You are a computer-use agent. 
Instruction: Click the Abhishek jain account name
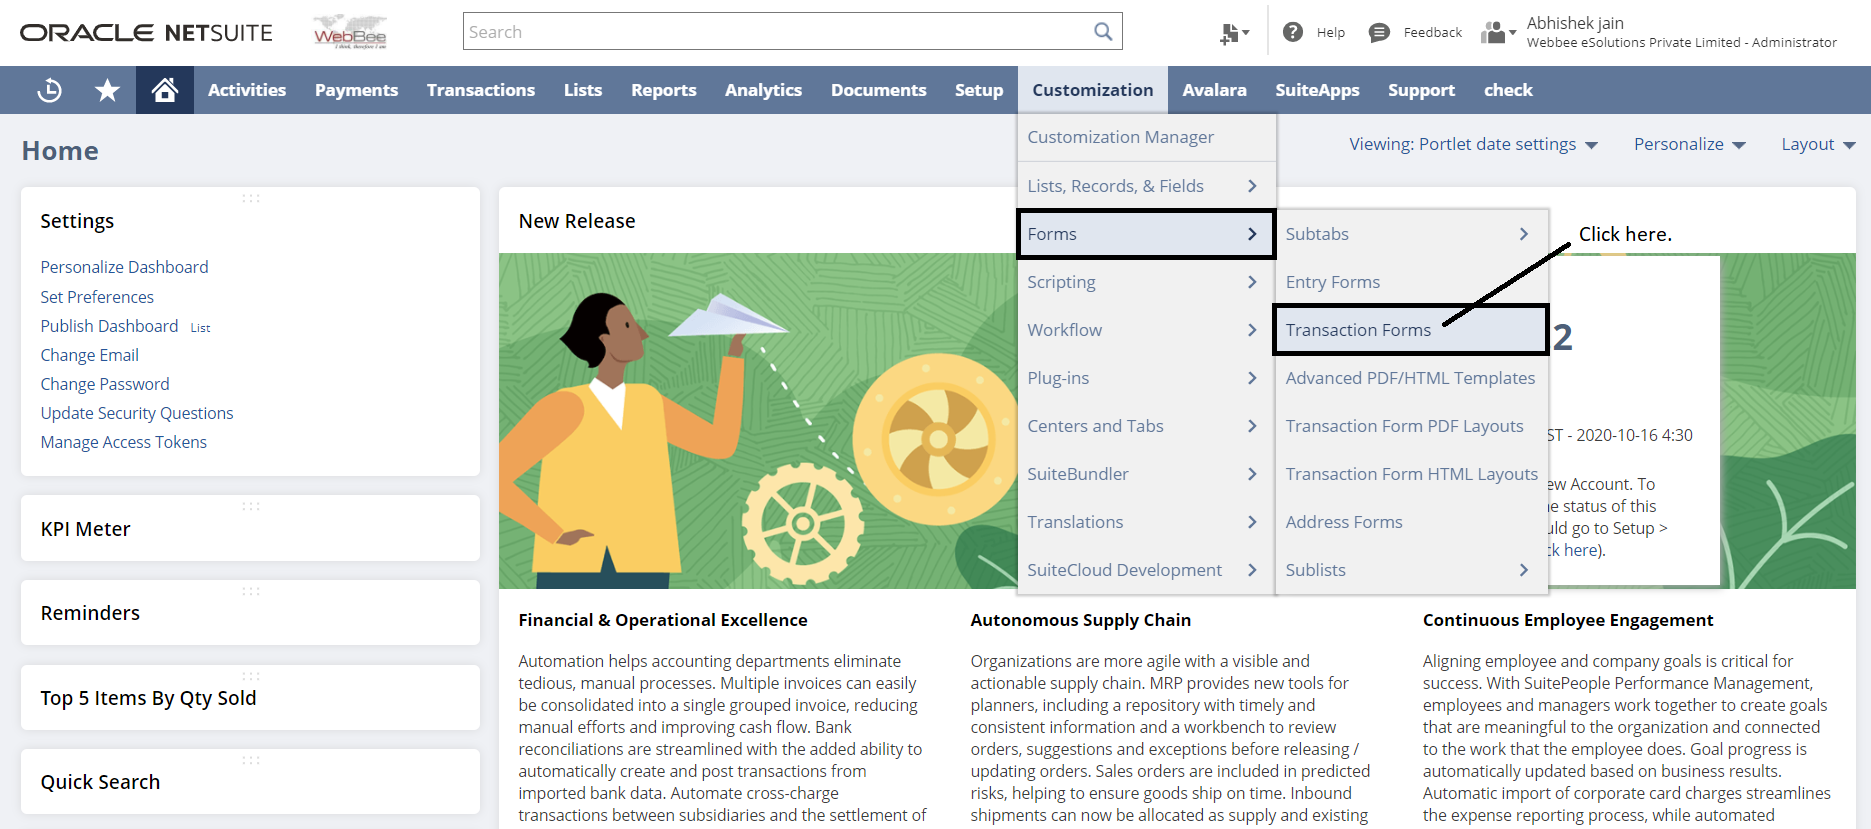[x=1575, y=23]
